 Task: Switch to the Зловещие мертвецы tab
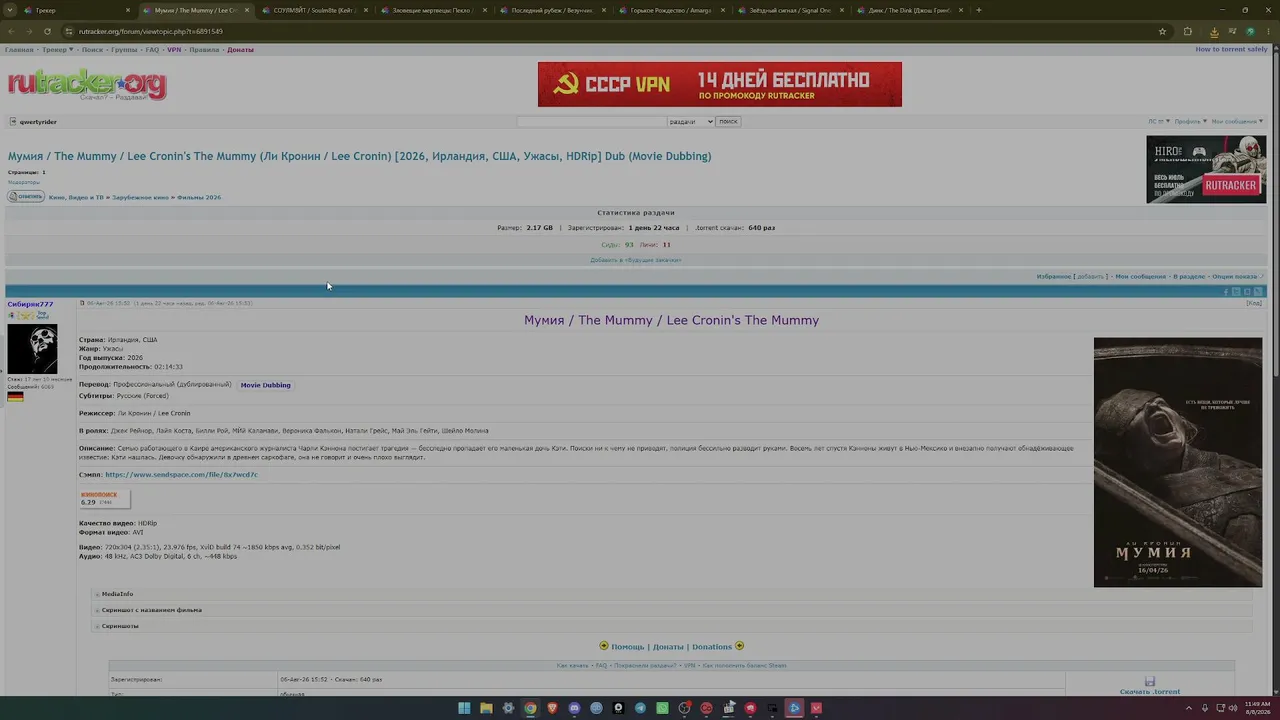click(x=433, y=10)
